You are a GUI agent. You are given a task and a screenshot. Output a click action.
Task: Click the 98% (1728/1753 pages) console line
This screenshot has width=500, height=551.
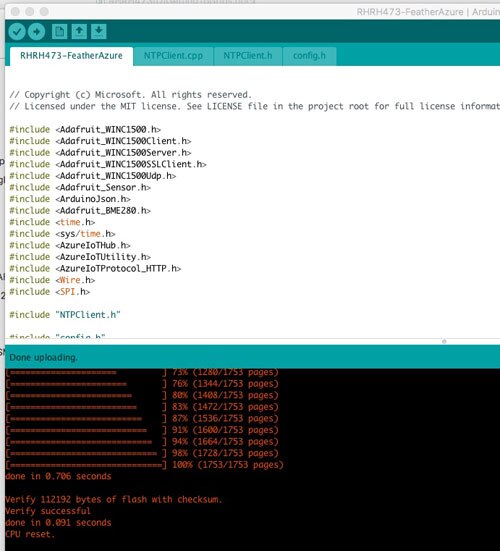[x=142, y=453]
